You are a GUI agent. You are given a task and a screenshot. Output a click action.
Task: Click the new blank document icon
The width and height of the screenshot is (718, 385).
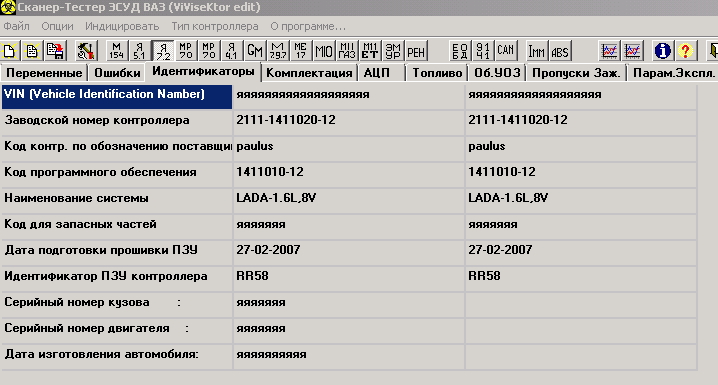(10, 51)
